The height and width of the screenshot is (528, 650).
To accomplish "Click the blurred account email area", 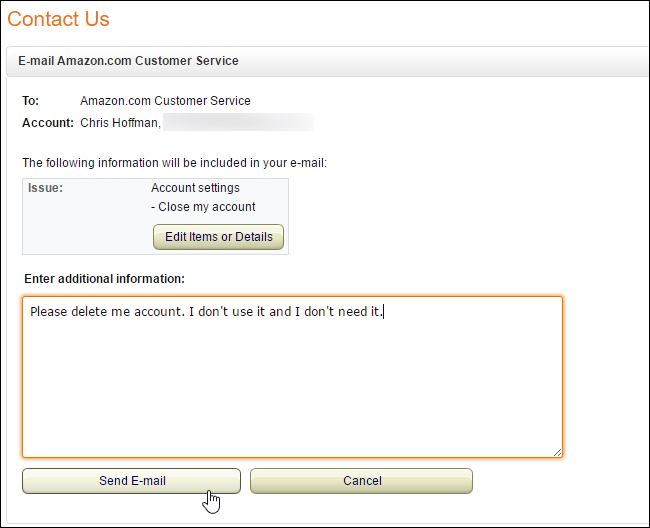I will click(239, 123).
